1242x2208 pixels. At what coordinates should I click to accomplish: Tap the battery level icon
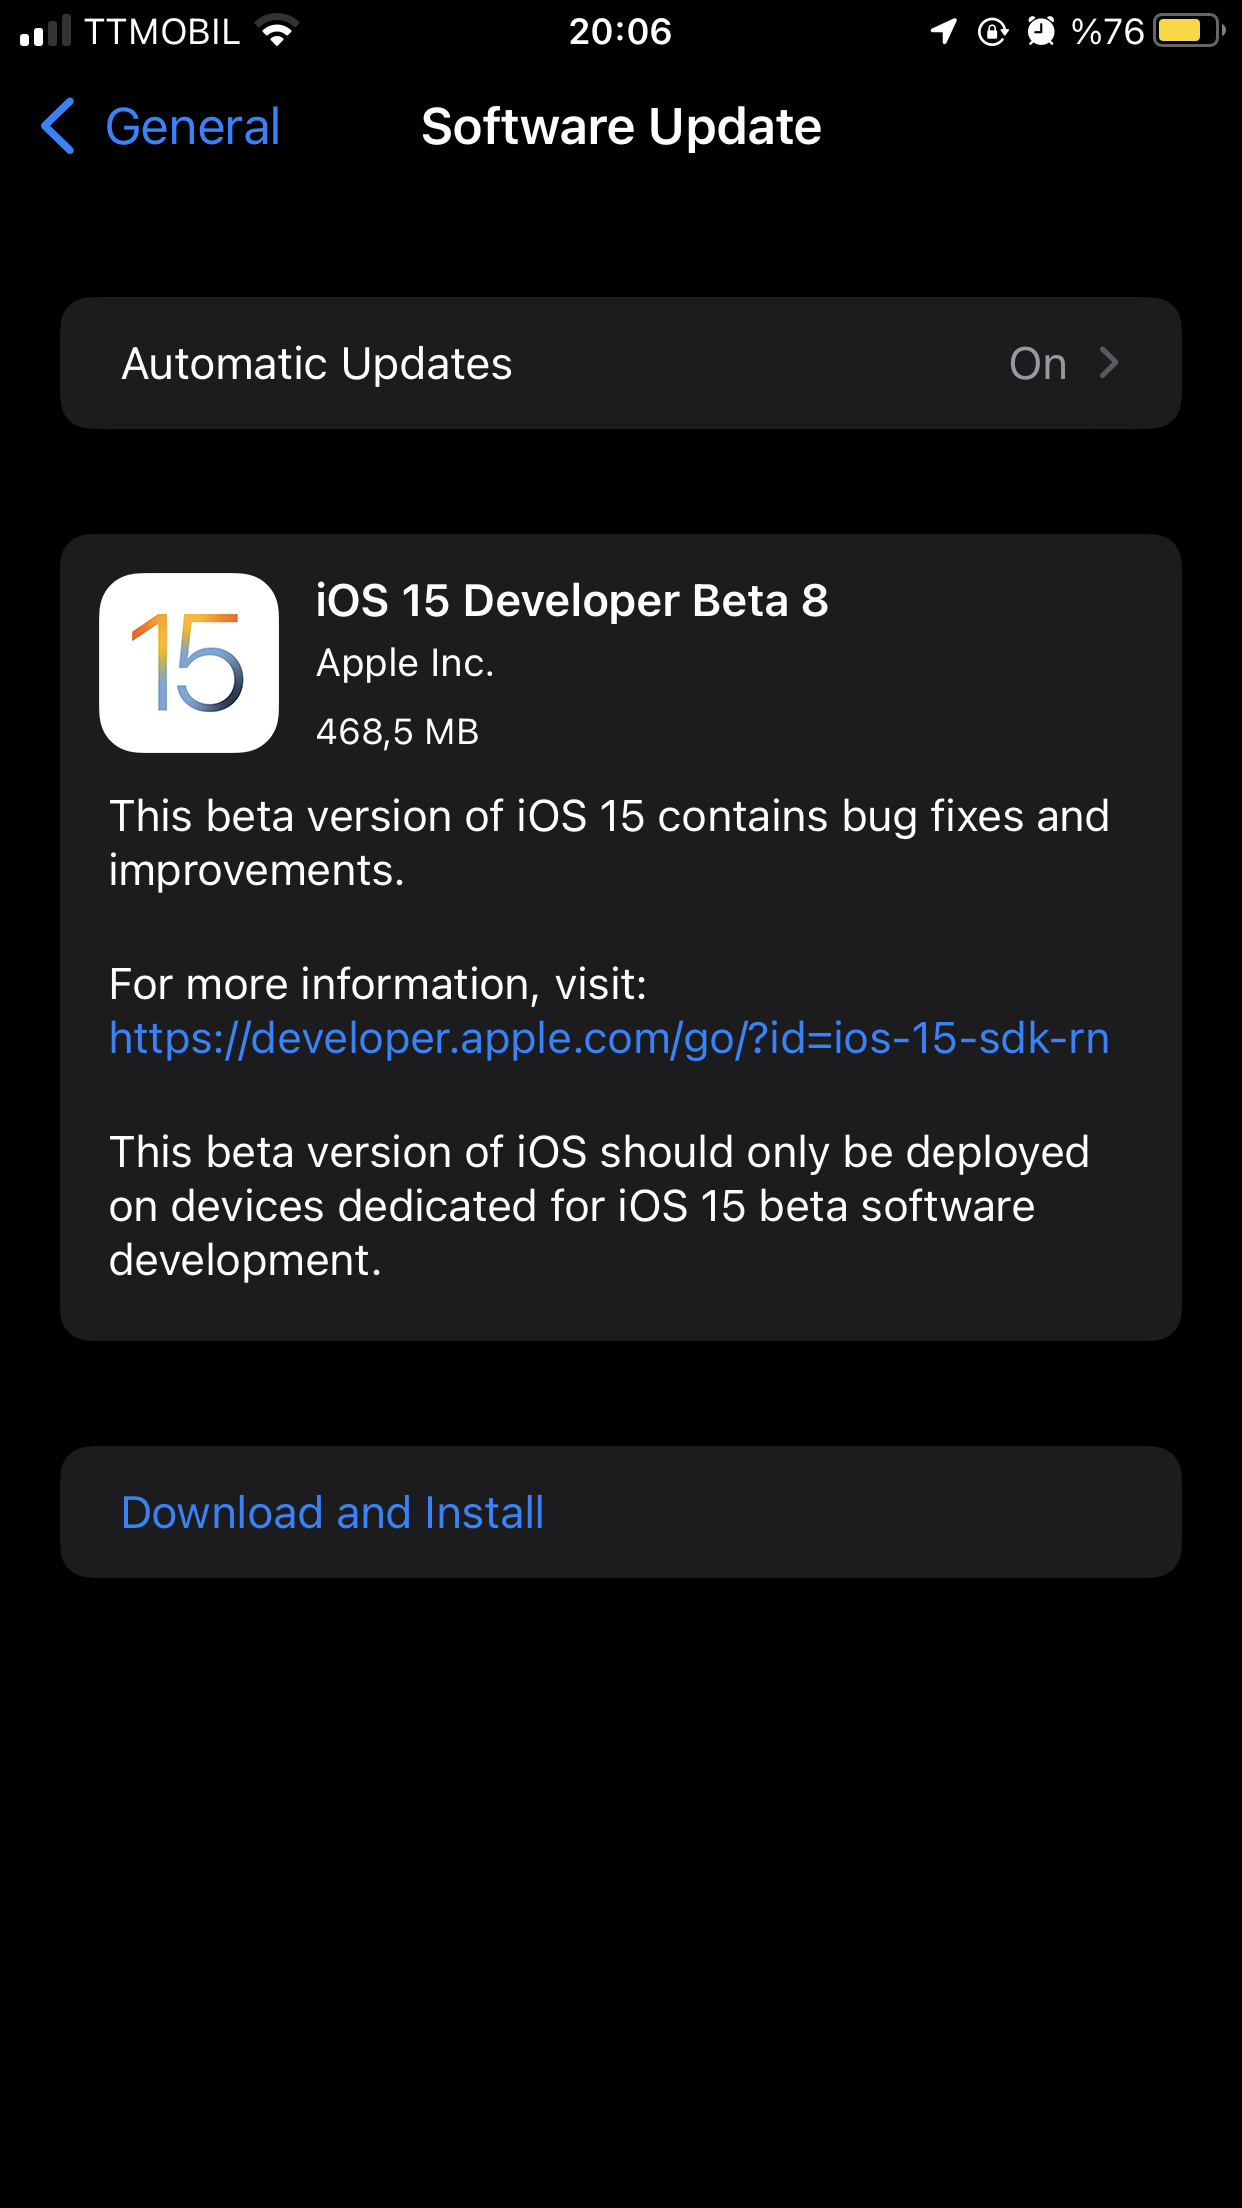tap(1189, 31)
